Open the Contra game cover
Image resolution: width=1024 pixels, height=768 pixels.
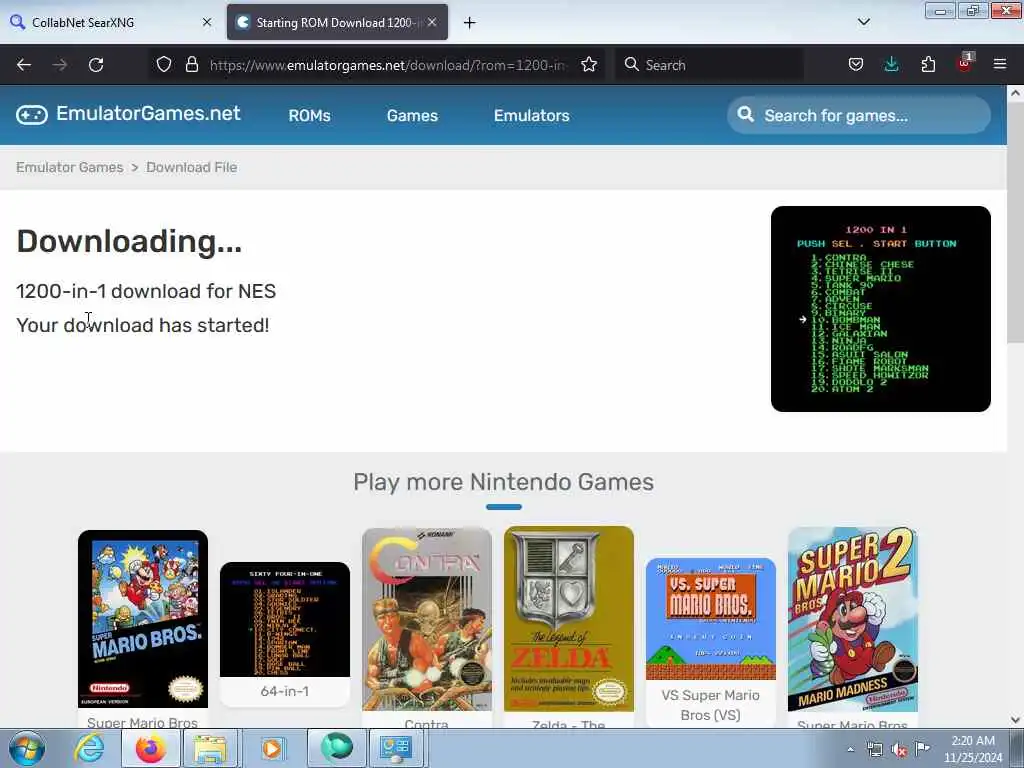point(427,619)
